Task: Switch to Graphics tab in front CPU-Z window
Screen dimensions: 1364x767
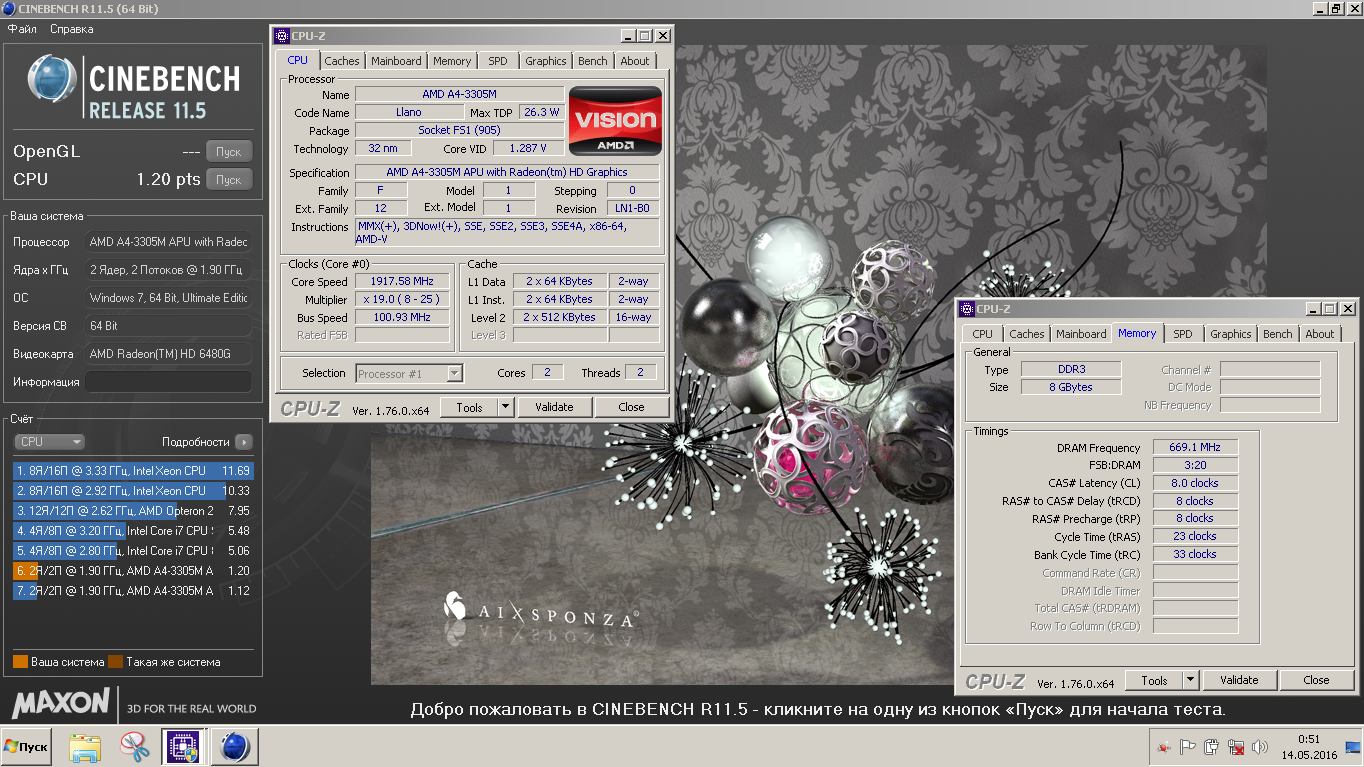Action: [546, 61]
